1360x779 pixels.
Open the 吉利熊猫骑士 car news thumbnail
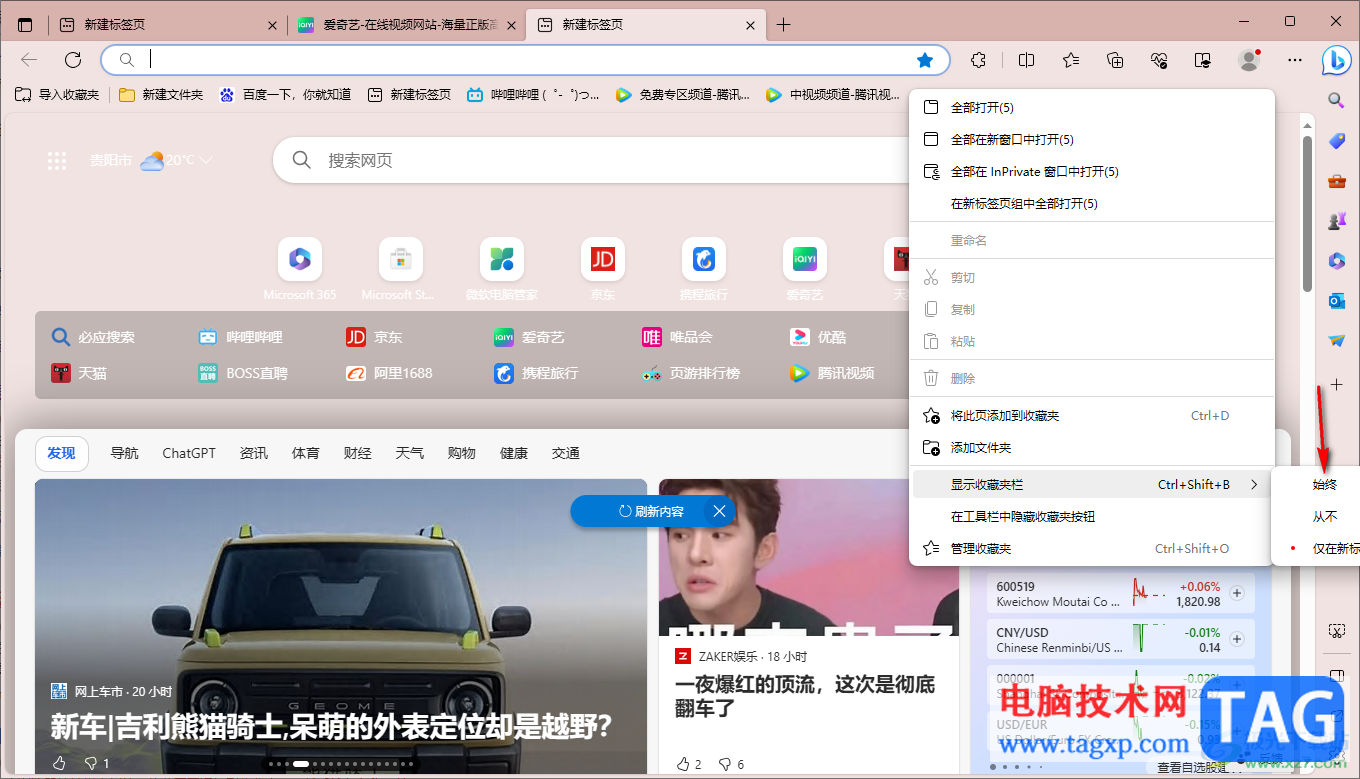(x=341, y=627)
